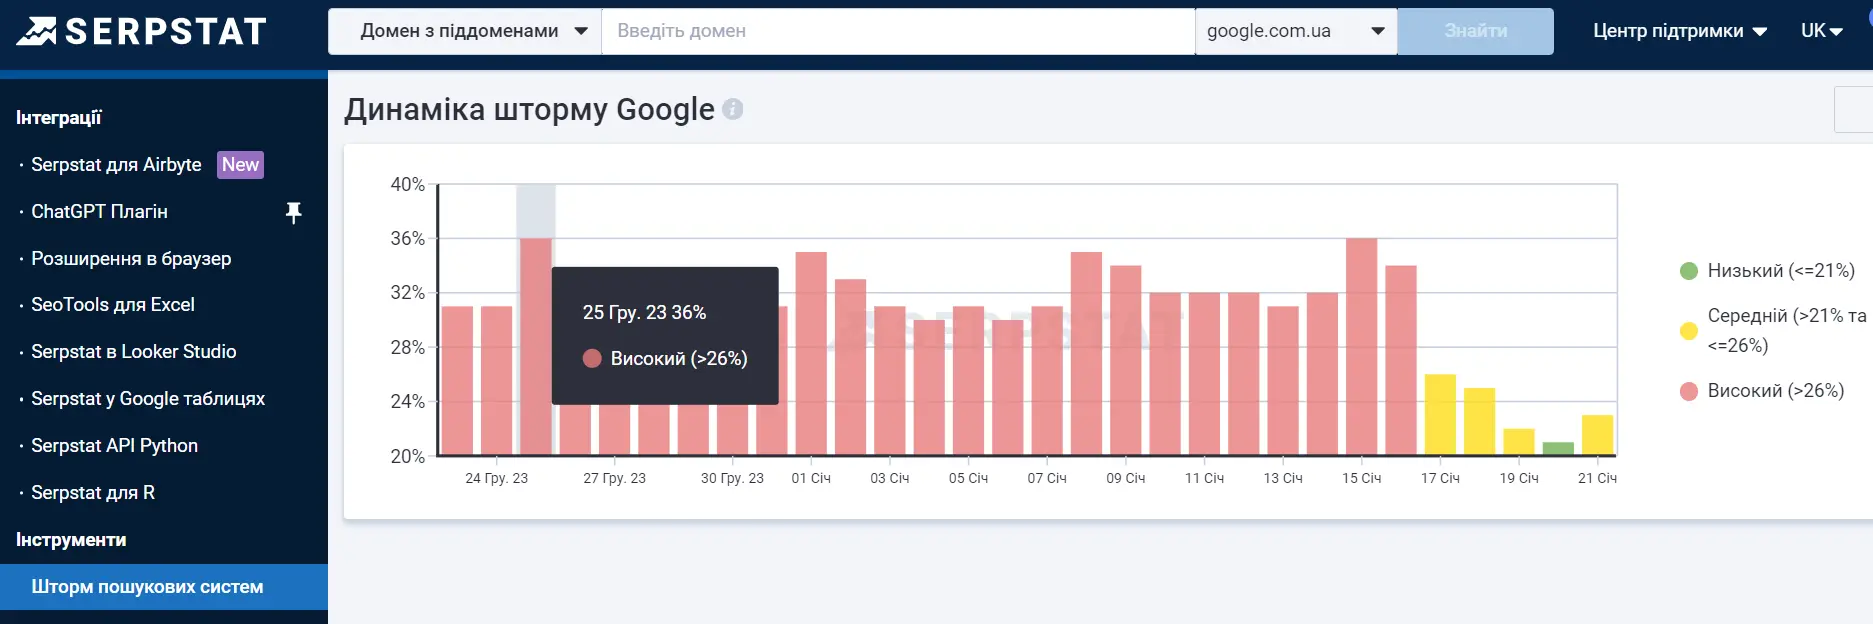Open the Serpstat для R link
The height and width of the screenshot is (624, 1873).
pyautogui.click(x=93, y=493)
